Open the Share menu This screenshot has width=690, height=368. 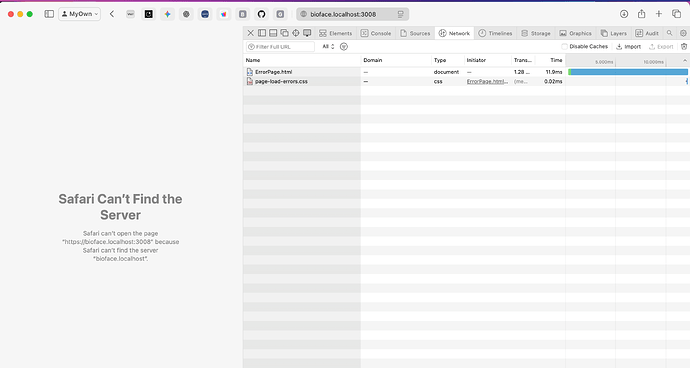pos(642,14)
